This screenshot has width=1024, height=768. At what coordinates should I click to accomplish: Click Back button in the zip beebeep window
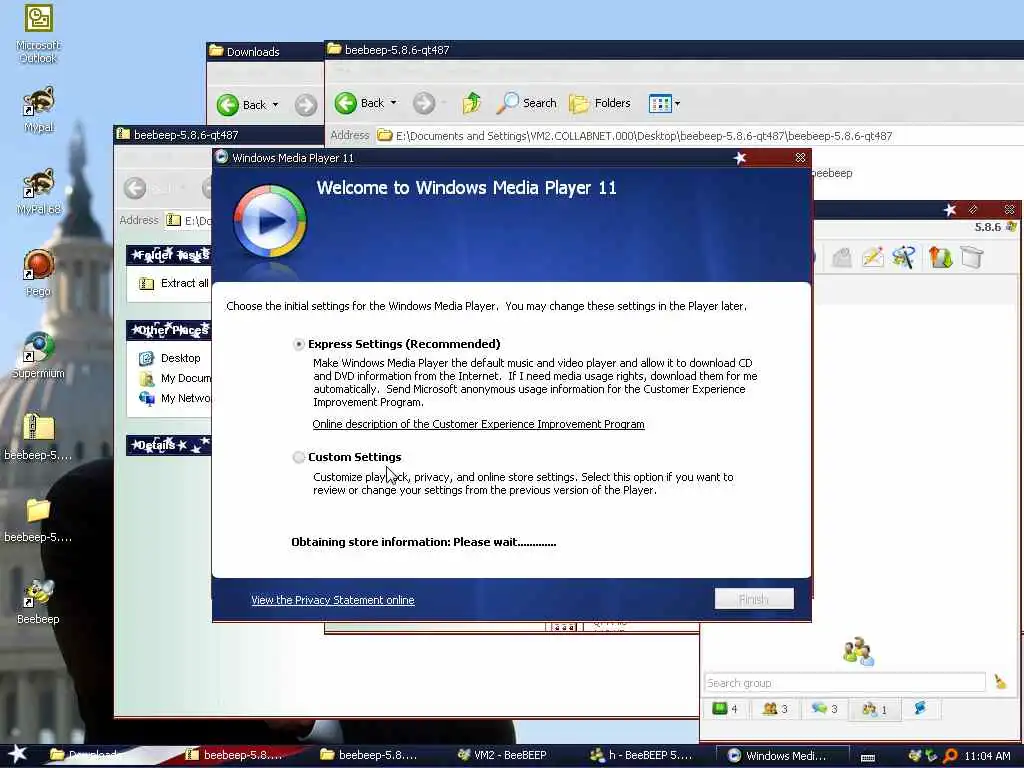point(135,188)
